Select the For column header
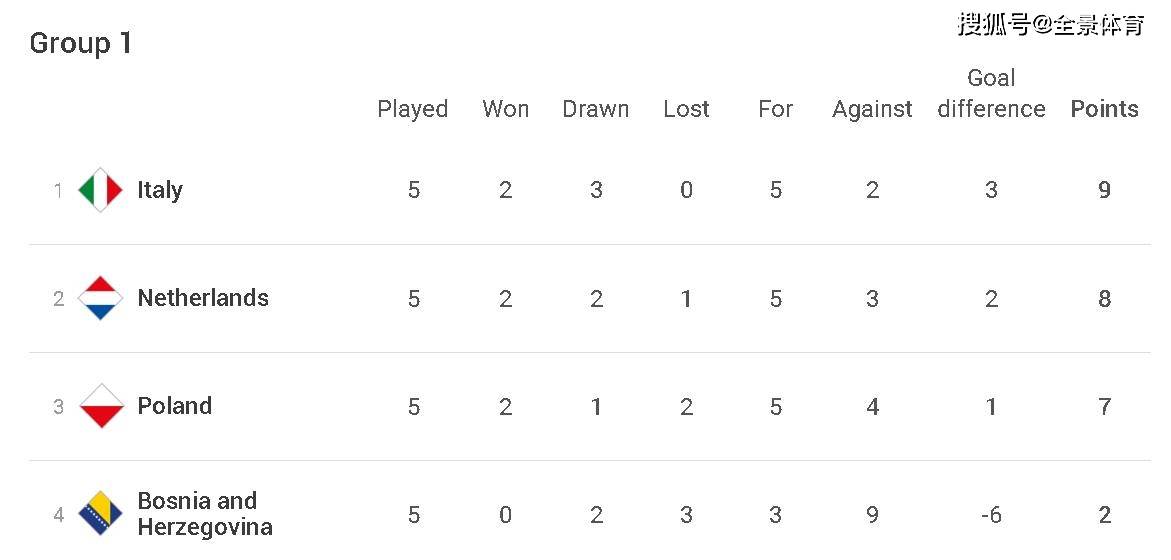The width and height of the screenshot is (1171, 560). tap(775, 109)
